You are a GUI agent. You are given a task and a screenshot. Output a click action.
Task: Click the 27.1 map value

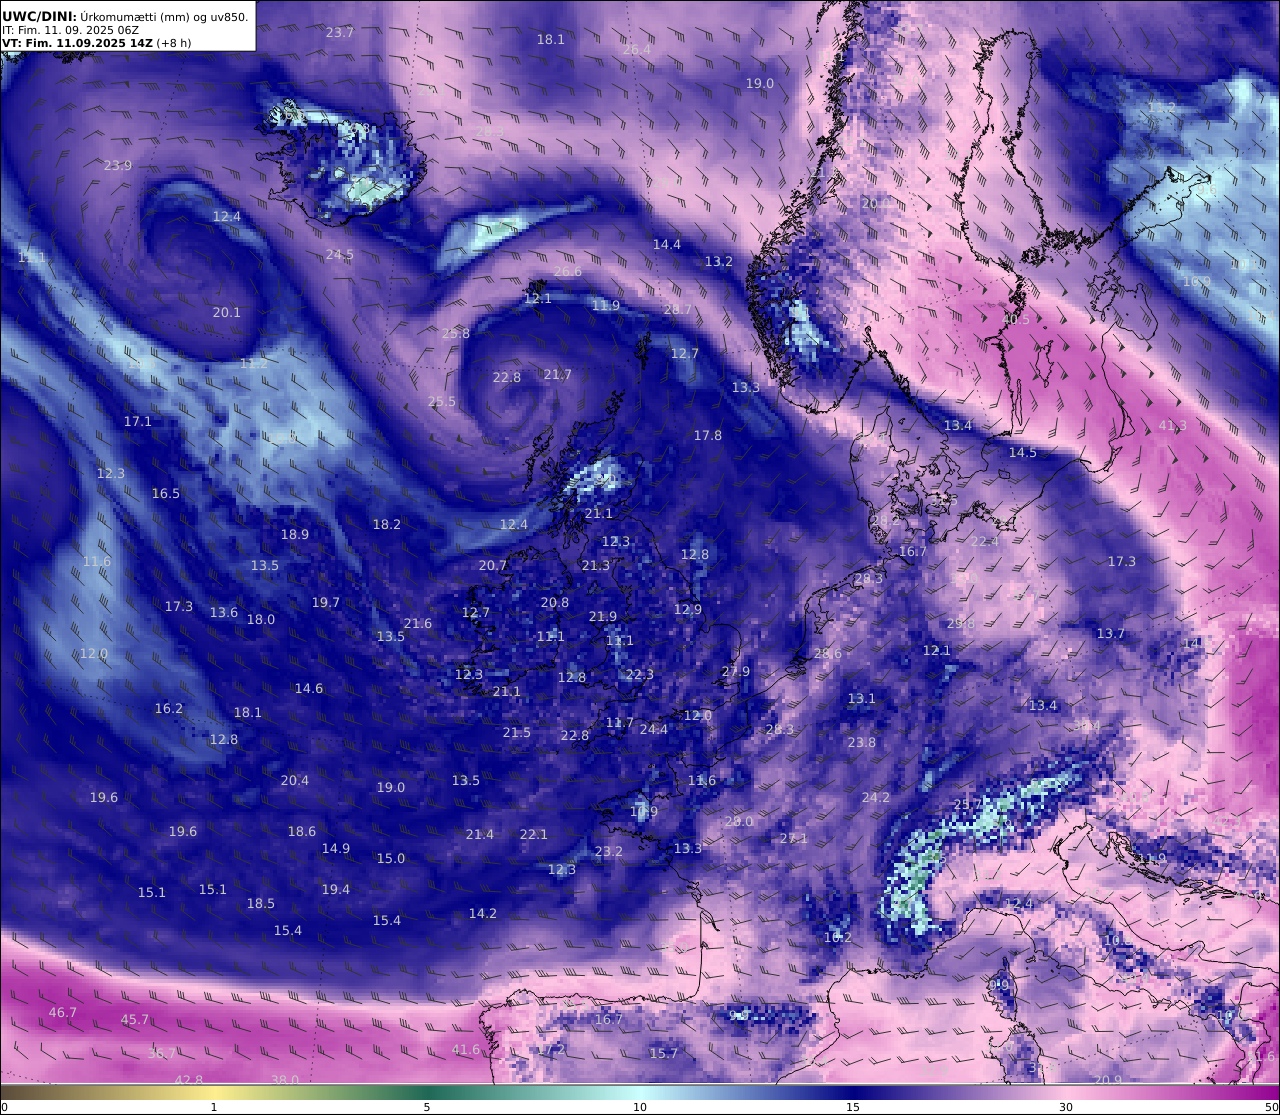[x=794, y=838]
